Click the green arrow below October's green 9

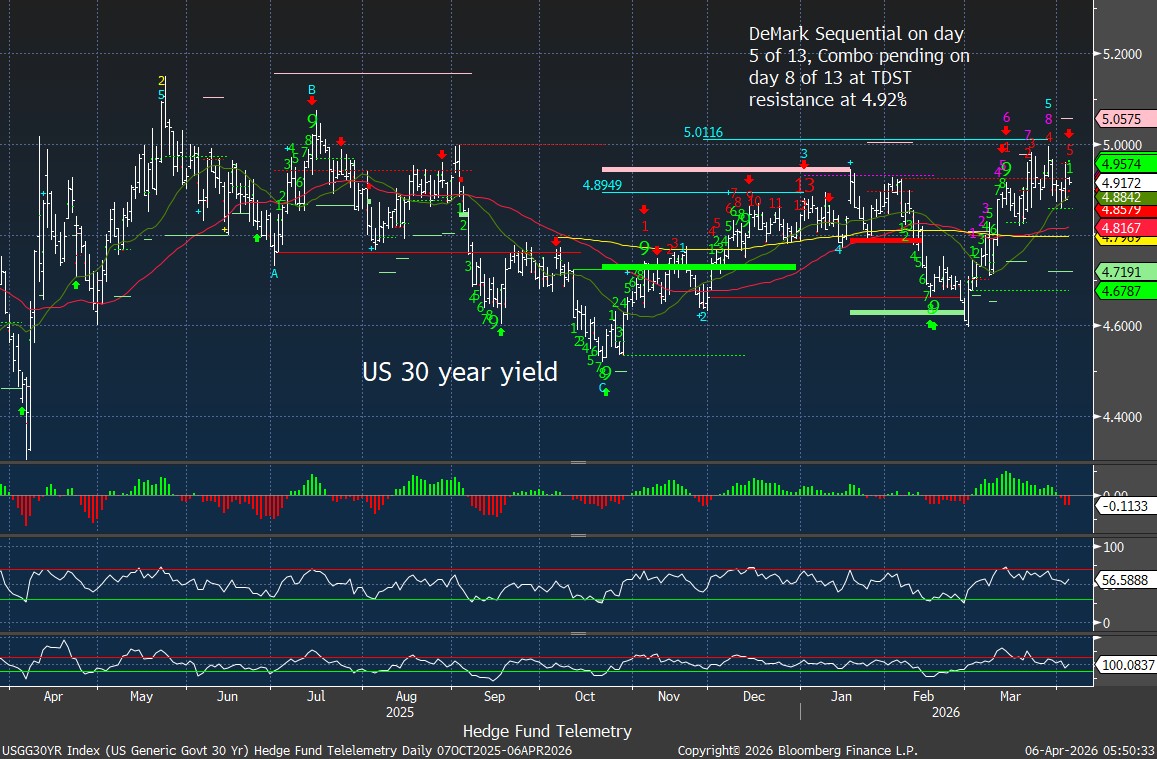click(x=605, y=391)
